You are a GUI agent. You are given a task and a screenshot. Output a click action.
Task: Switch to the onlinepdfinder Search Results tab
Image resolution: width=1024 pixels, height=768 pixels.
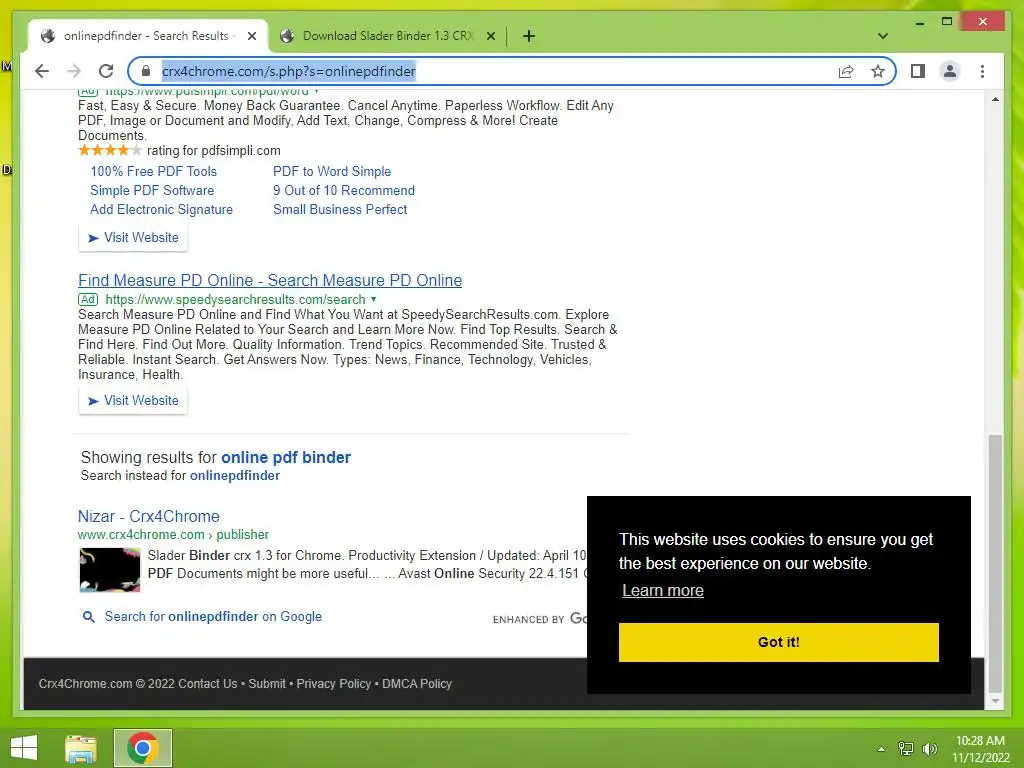pos(148,36)
